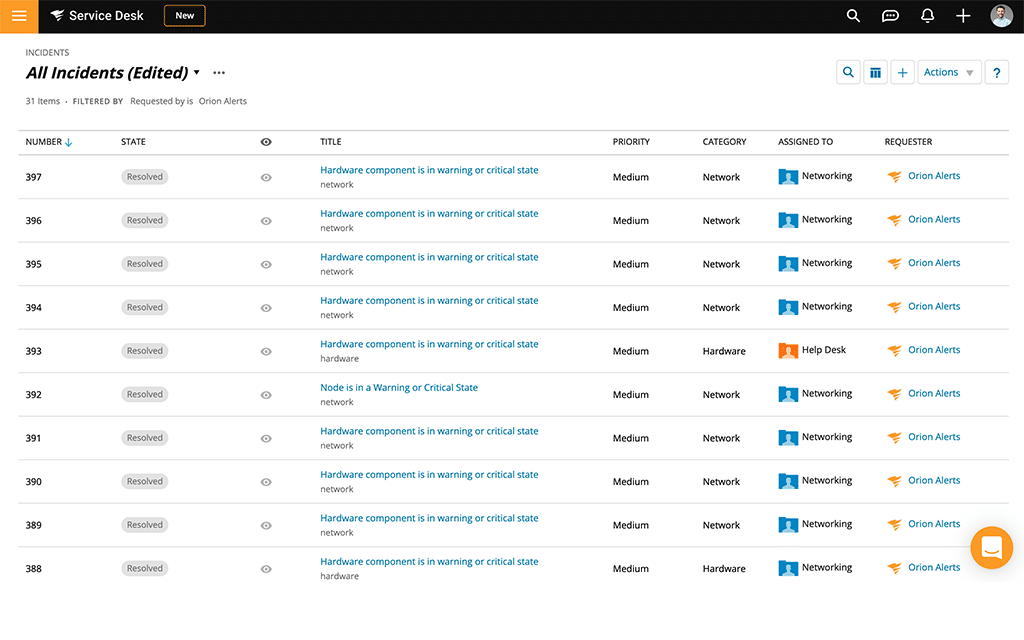
Task: Open the user profile avatar
Action: (x=1001, y=16)
